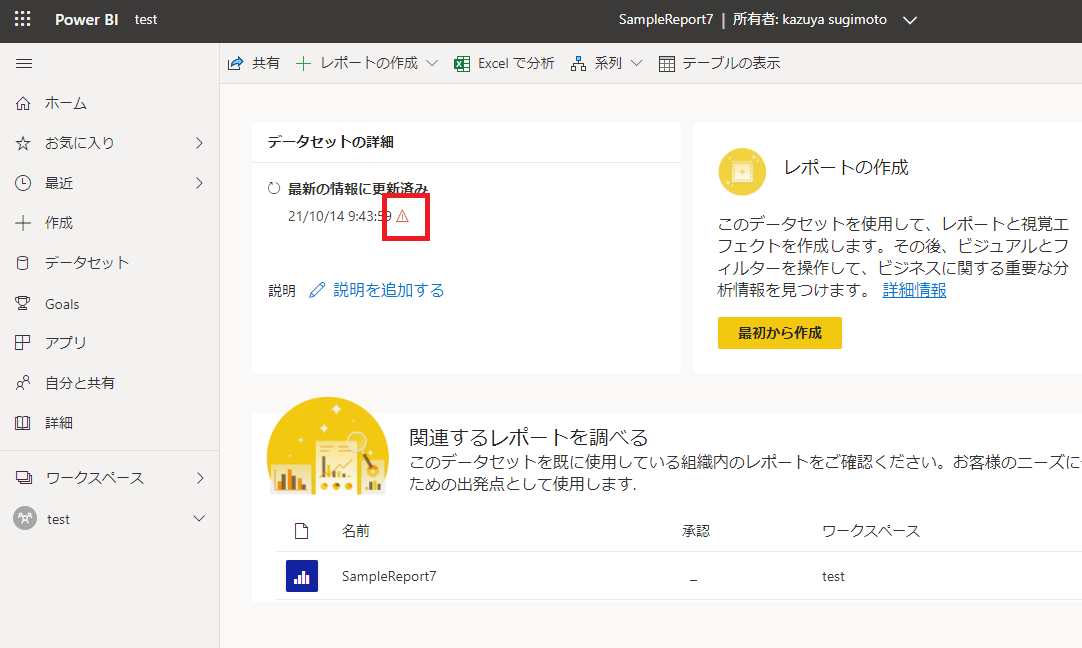
Task: Click the test workspace cell in SampleReport7 row
Action: coord(833,576)
